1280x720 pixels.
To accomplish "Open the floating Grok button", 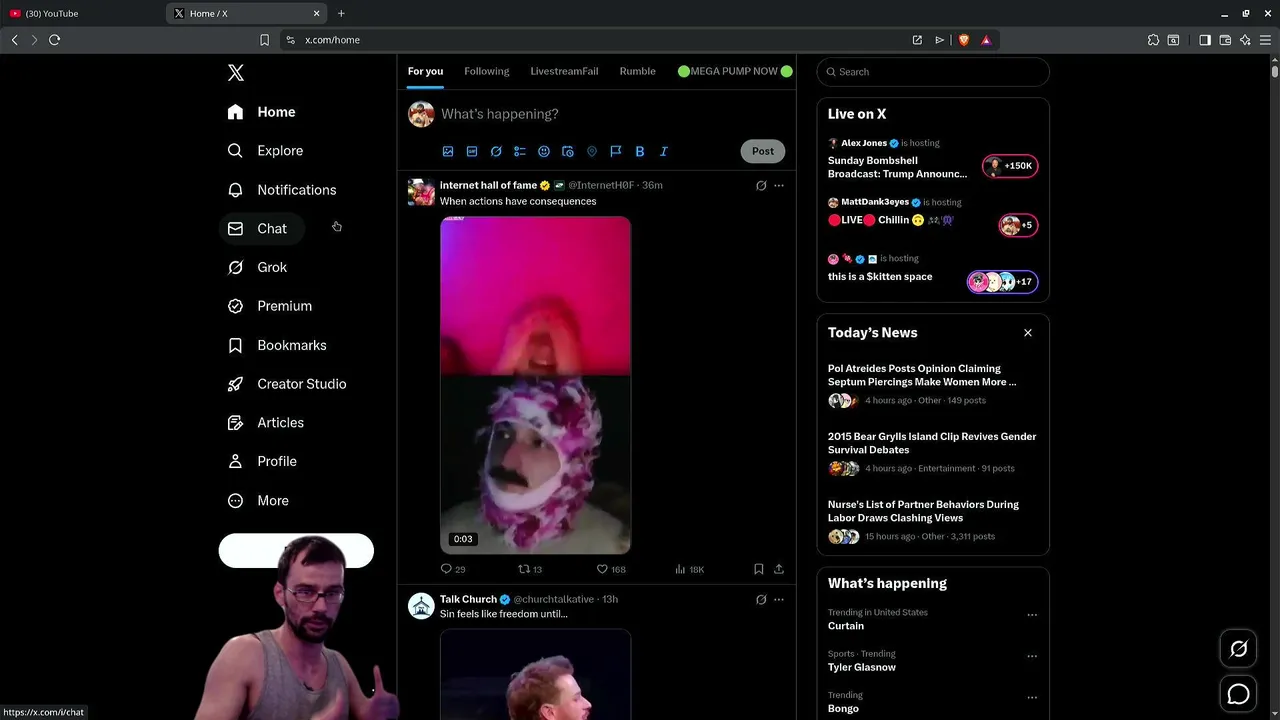I will [1238, 650].
